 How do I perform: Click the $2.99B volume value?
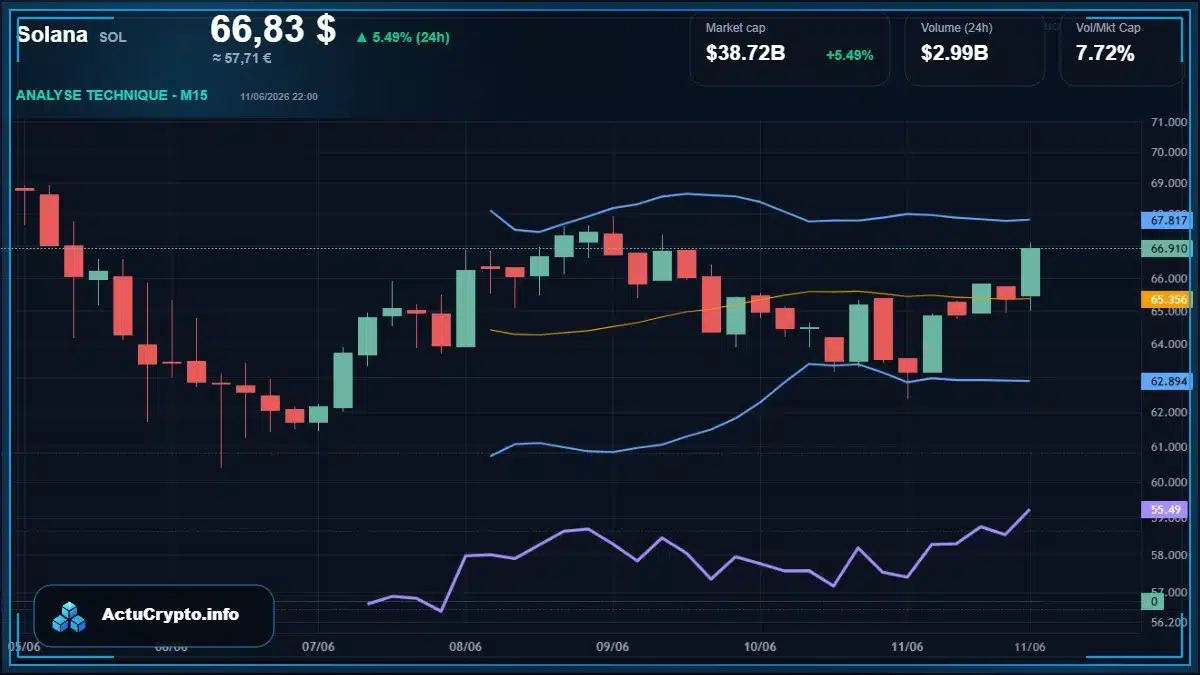[954, 54]
